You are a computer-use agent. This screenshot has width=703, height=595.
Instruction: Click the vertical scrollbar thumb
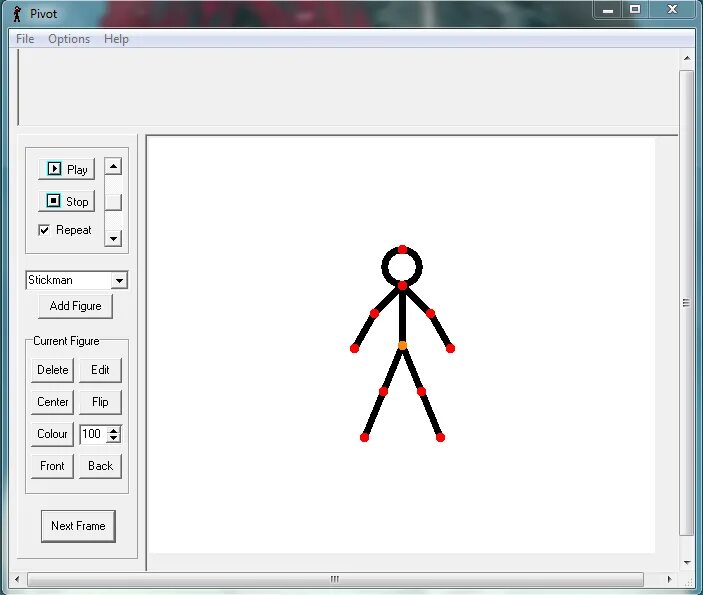tap(687, 303)
